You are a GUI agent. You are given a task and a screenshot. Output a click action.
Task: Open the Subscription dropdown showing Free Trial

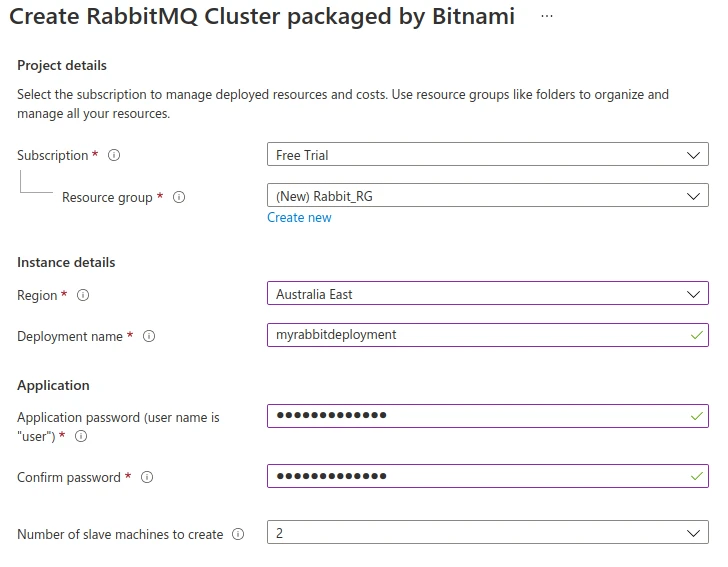pos(487,155)
